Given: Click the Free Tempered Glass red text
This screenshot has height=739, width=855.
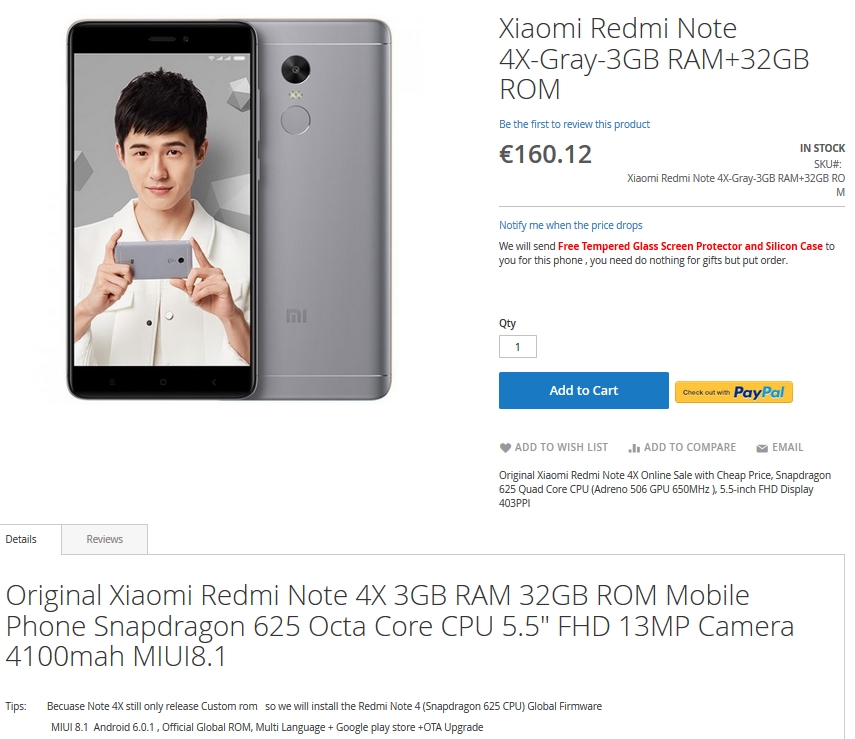Looking at the screenshot, I should pos(690,246).
